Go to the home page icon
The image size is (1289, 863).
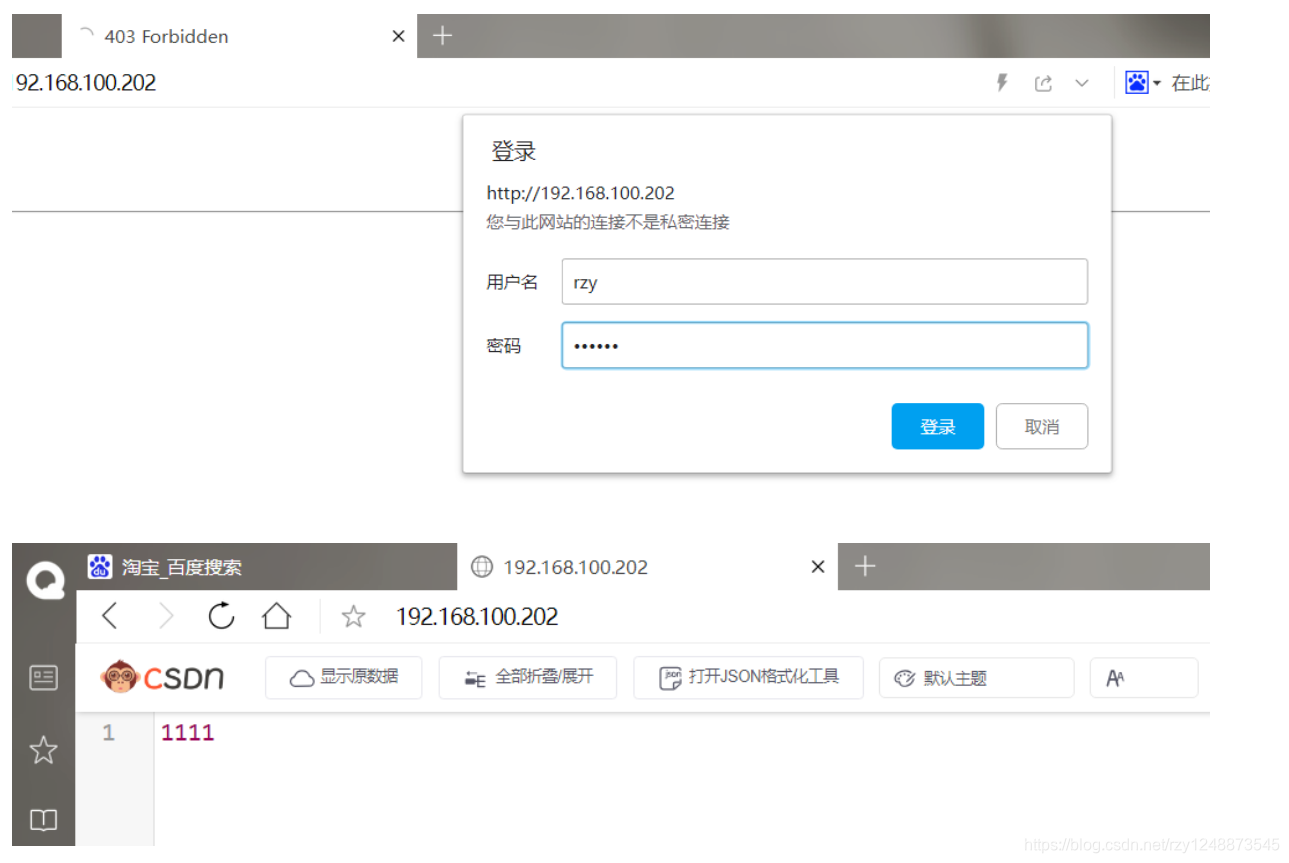pos(277,616)
